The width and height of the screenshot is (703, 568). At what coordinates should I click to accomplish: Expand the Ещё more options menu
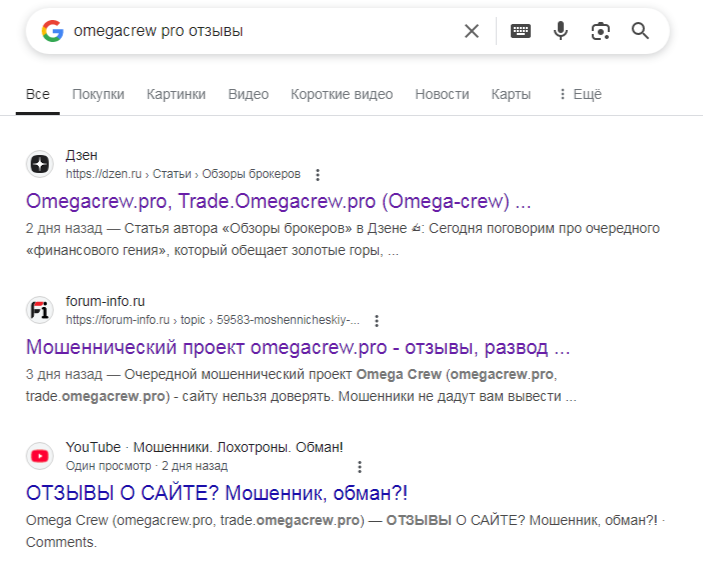point(580,94)
